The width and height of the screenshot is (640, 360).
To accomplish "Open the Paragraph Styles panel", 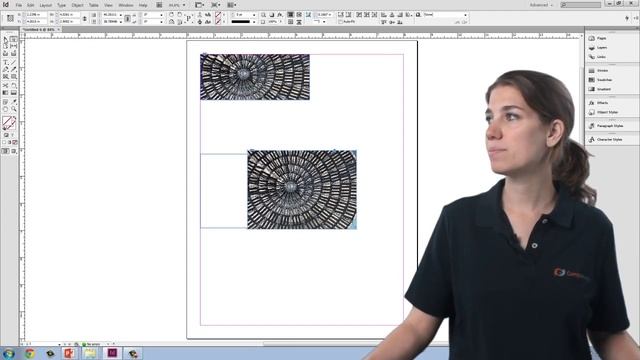I will [x=606, y=126].
